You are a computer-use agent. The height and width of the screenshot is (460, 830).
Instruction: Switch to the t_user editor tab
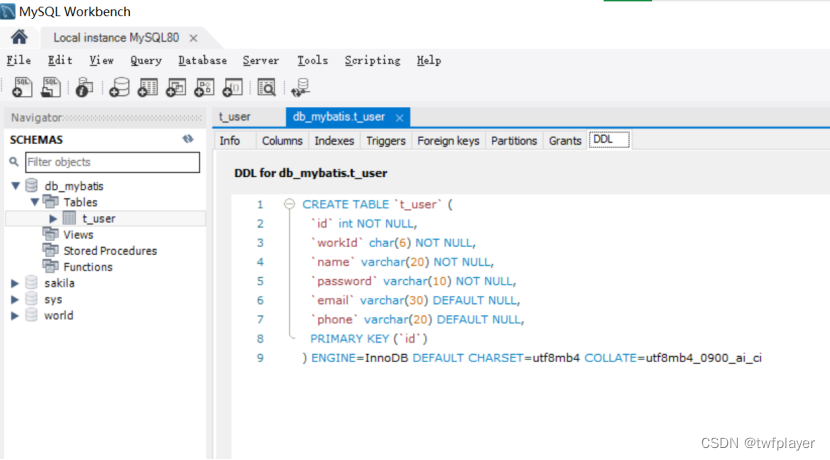235,117
